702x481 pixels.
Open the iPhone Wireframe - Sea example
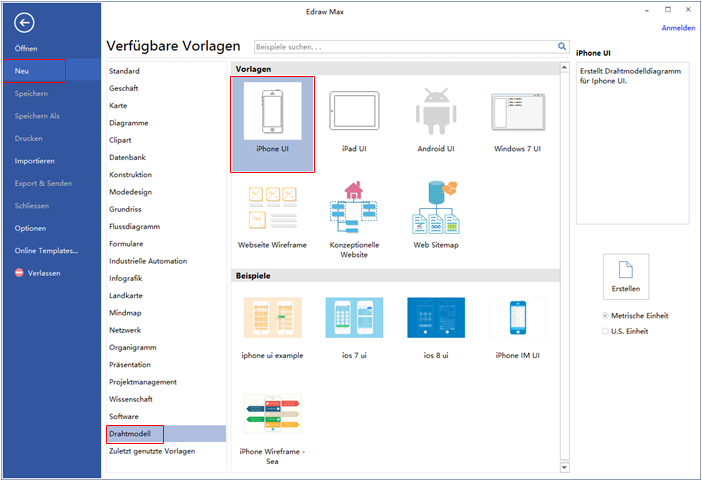click(273, 414)
